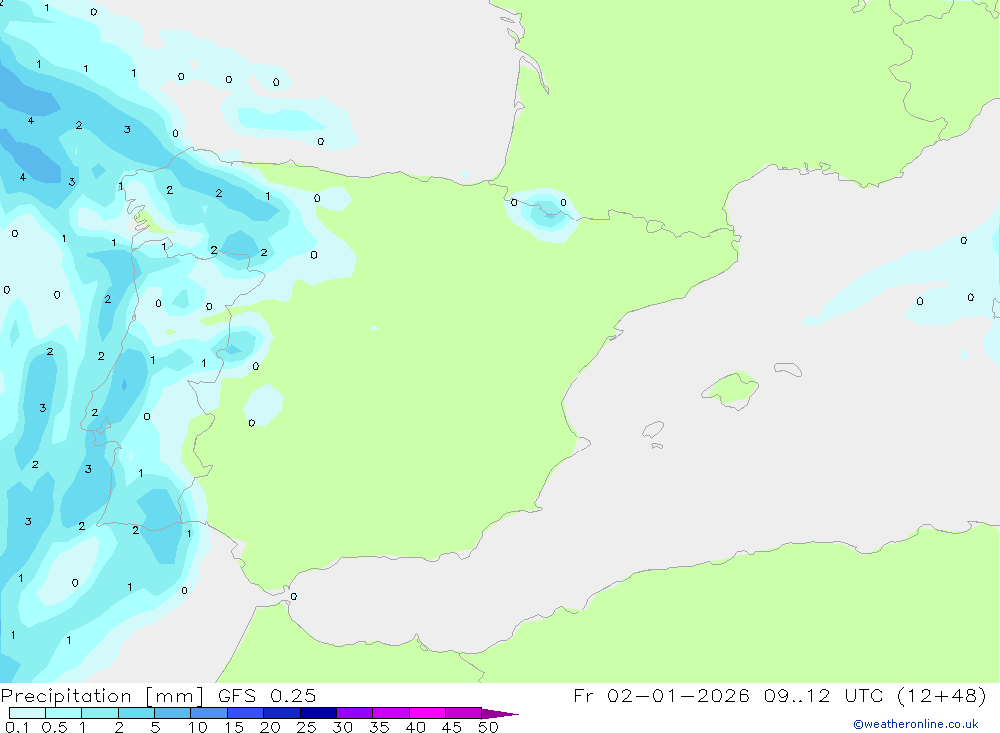This screenshot has width=1000, height=733.
Task: Click the 45–50 mm dark magenta legend swatch
Action: tap(463, 713)
